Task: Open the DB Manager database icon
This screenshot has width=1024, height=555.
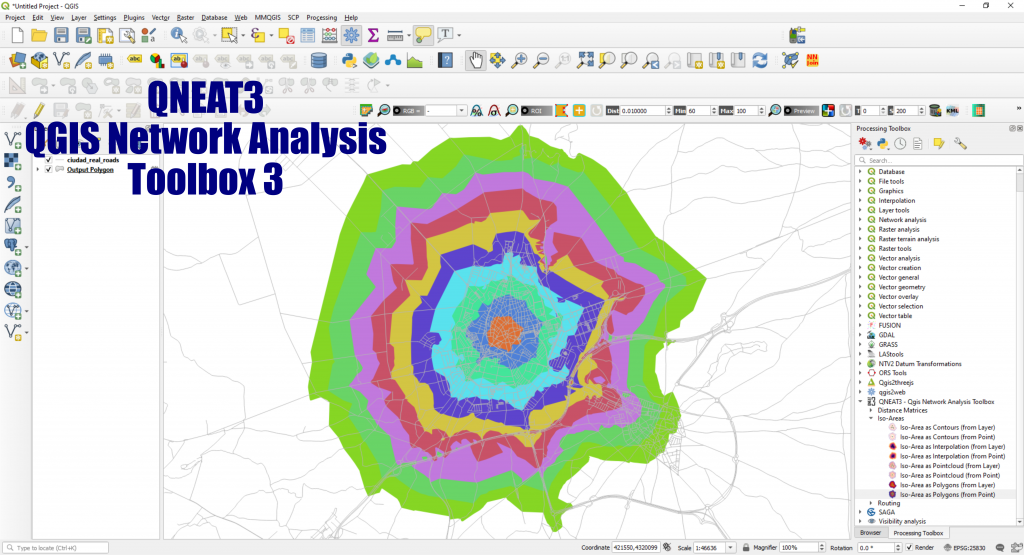Action: (319, 61)
